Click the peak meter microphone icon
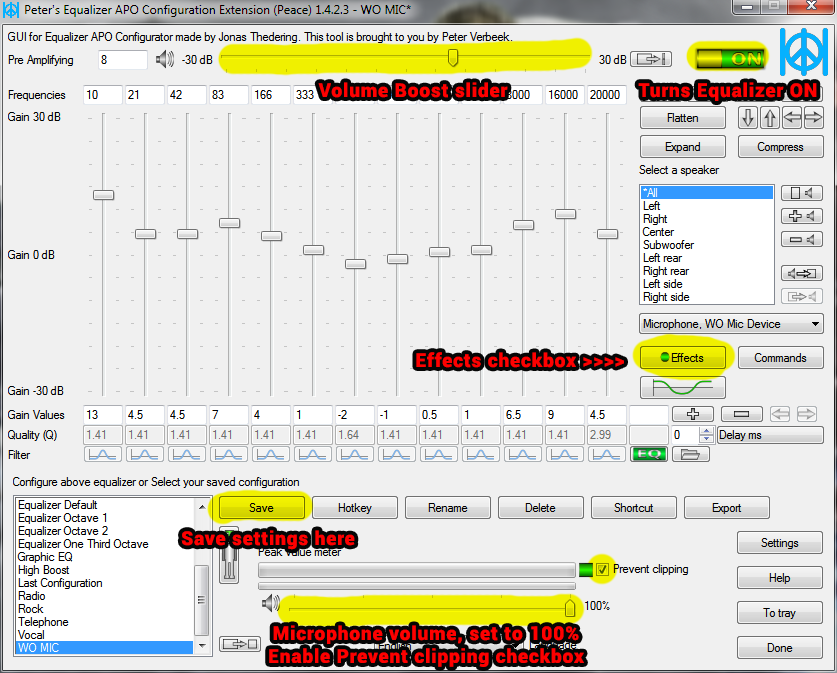Image resolution: width=837 pixels, height=673 pixels. point(229,555)
